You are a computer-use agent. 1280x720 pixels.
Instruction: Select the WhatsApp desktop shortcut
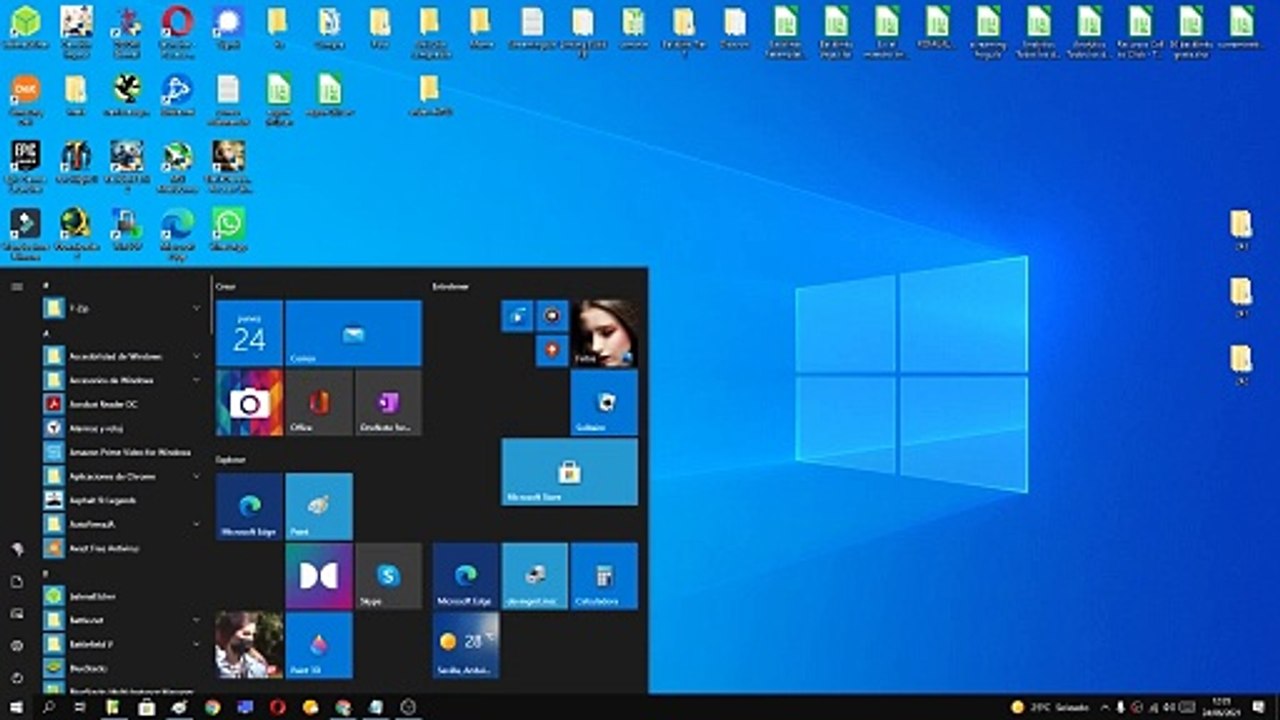pyautogui.click(x=228, y=230)
